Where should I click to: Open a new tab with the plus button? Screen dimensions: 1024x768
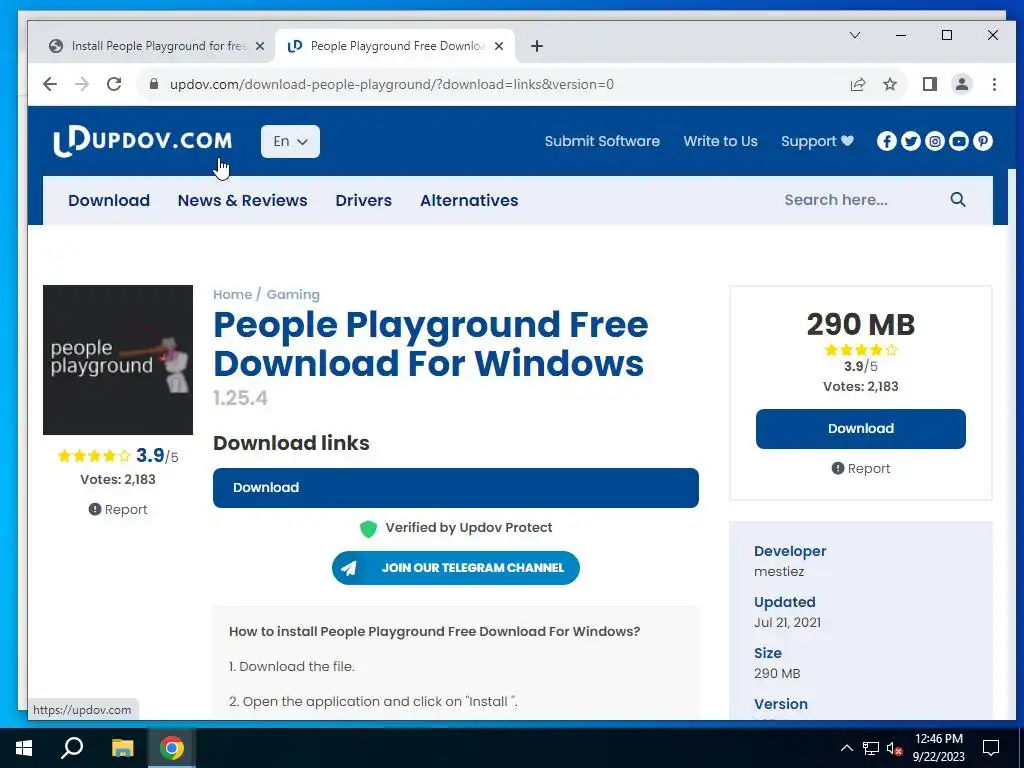point(537,46)
